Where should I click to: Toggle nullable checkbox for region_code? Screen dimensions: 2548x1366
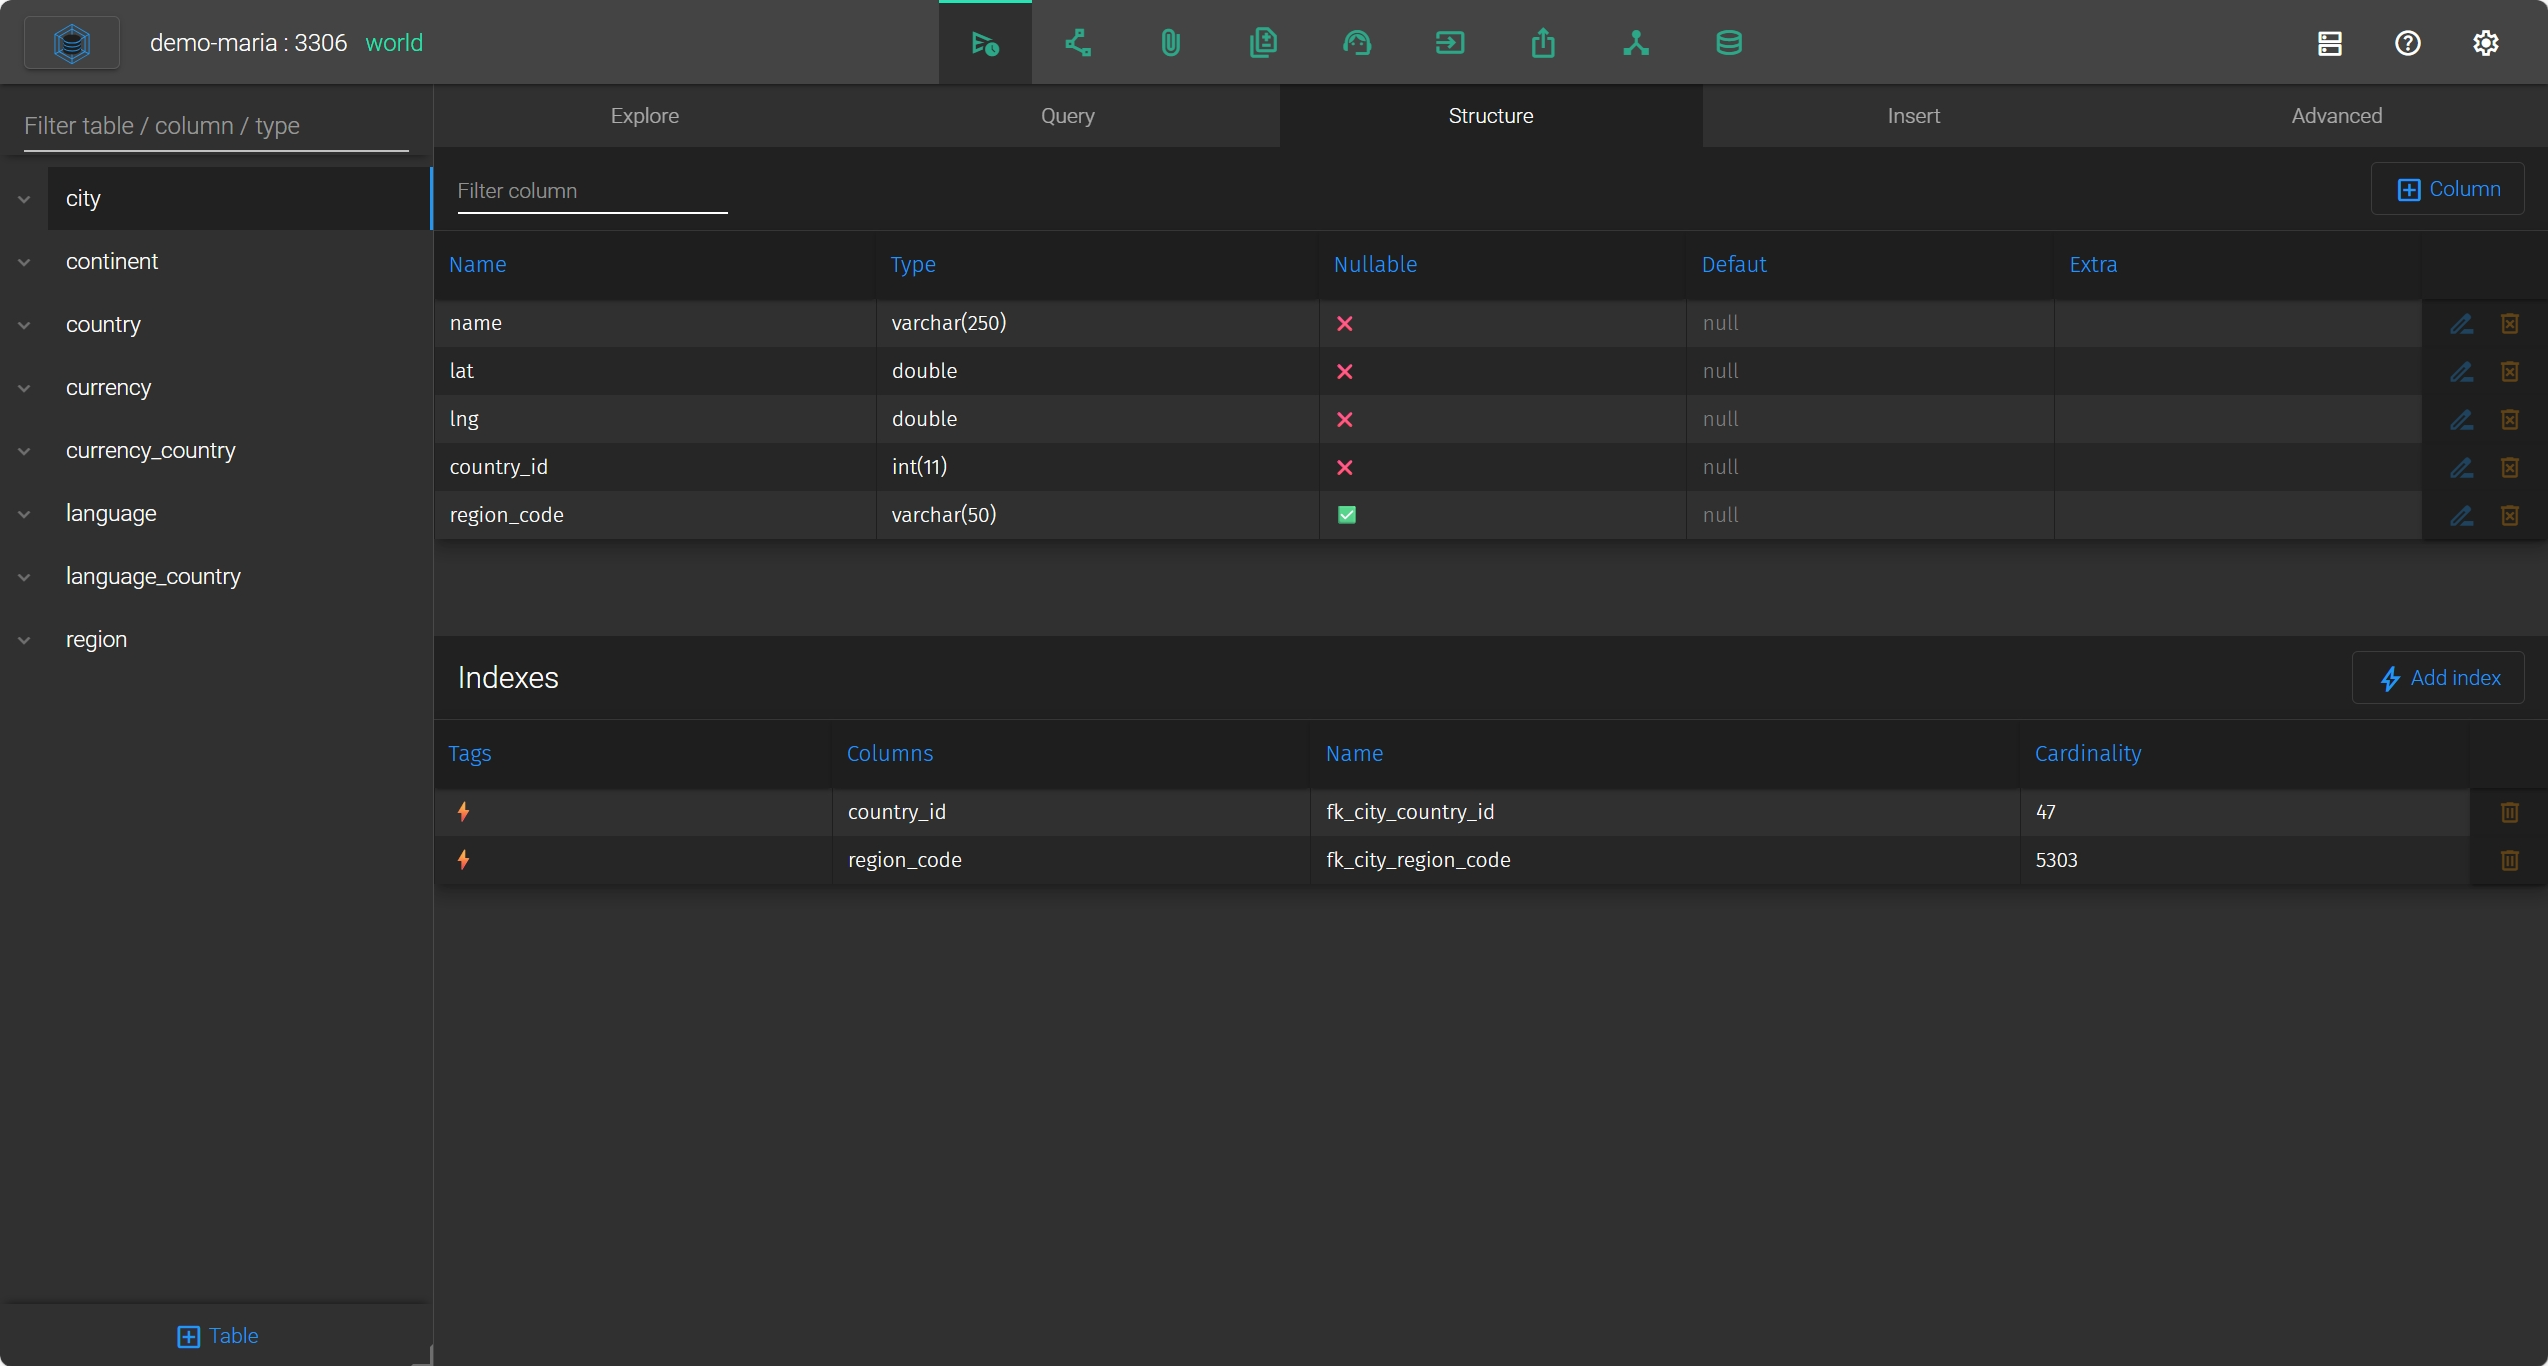pyautogui.click(x=1346, y=515)
